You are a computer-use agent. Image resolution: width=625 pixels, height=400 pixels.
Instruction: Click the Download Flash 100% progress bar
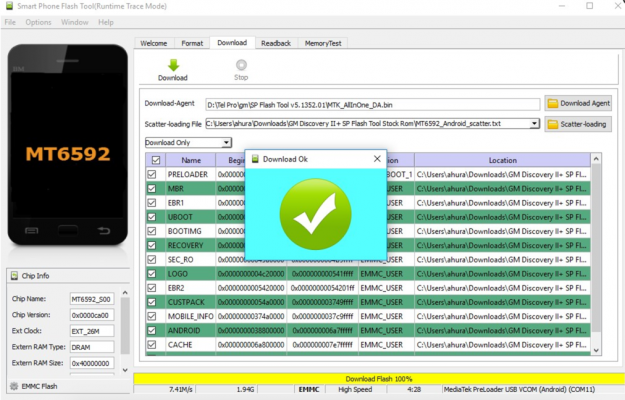tap(372, 379)
